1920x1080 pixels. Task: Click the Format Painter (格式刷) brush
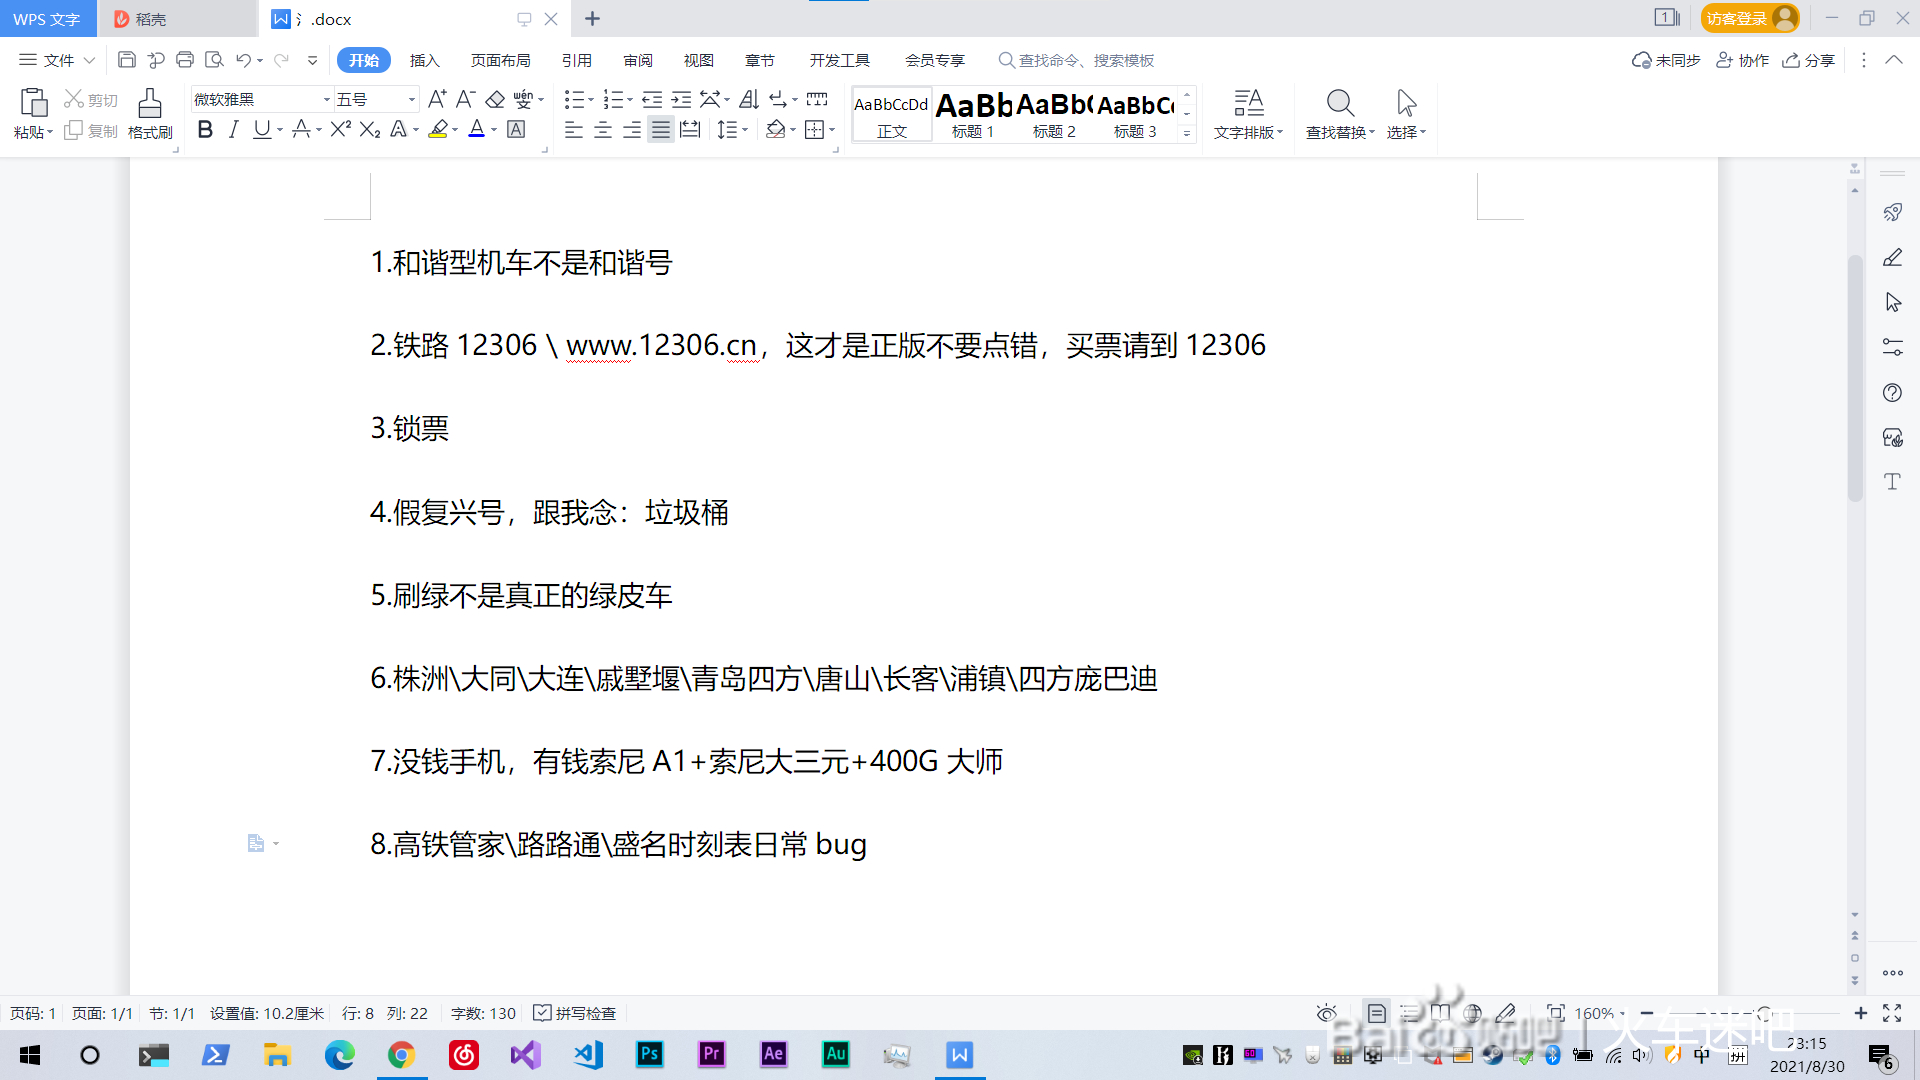coord(150,113)
